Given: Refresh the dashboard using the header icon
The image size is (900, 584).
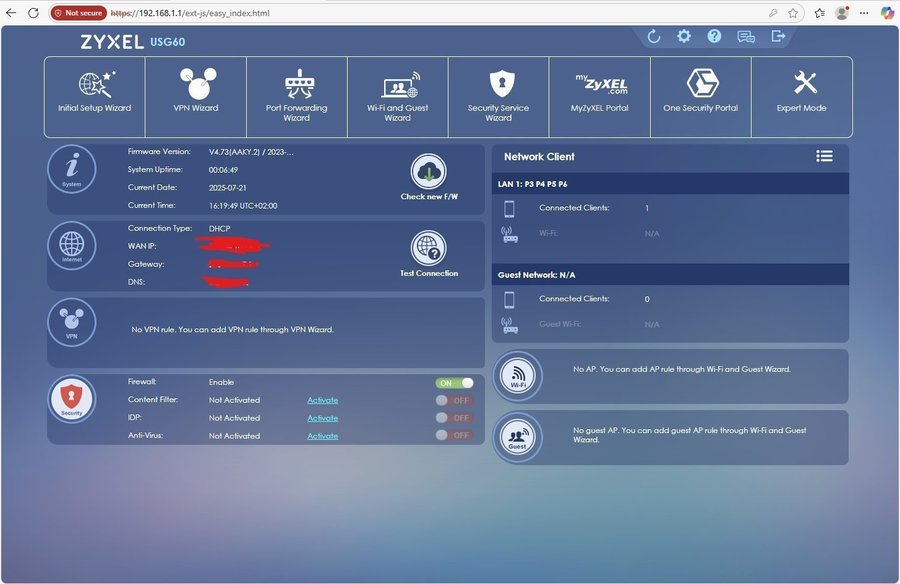Looking at the screenshot, I should pyautogui.click(x=653, y=36).
